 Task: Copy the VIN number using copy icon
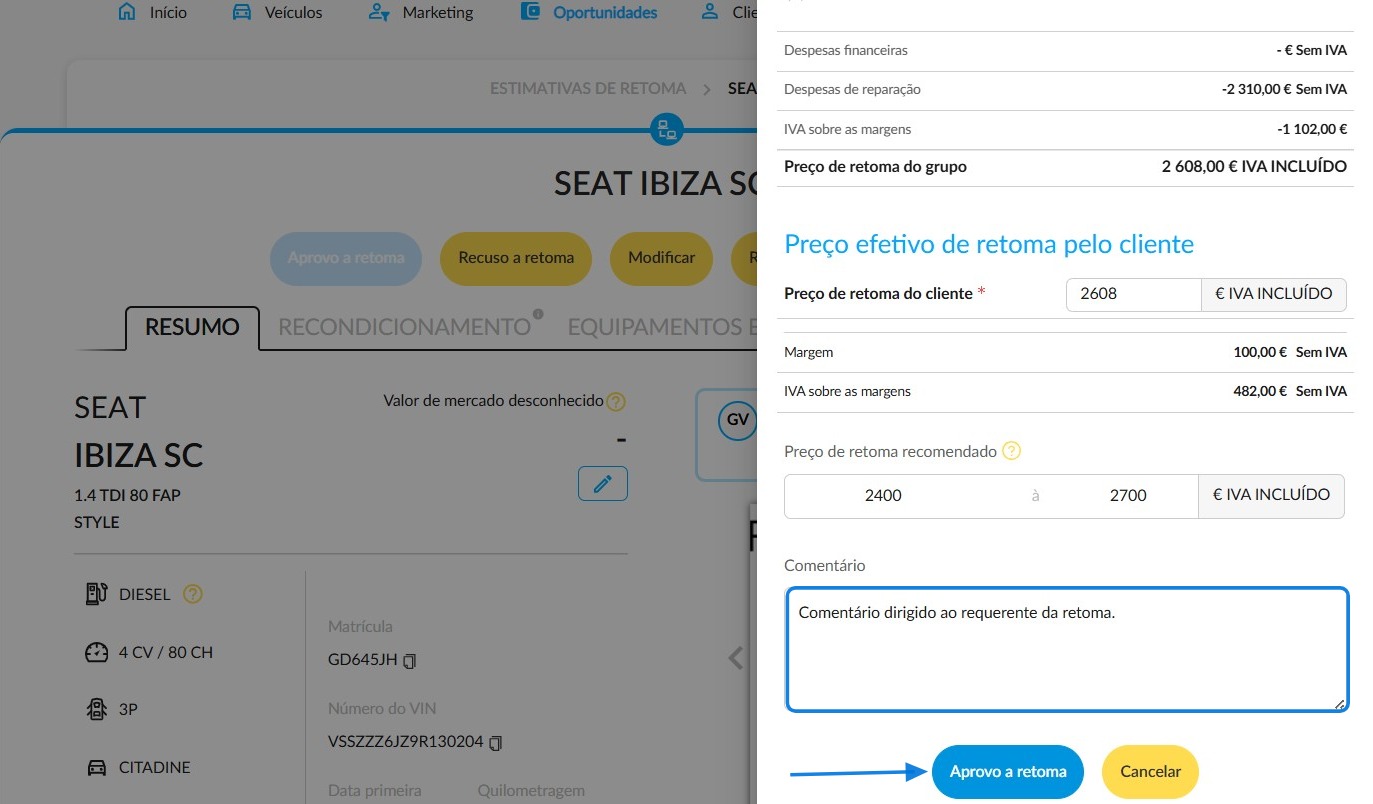click(x=495, y=743)
